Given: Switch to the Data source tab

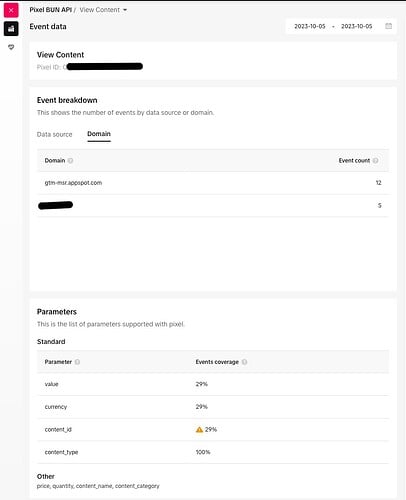Looking at the screenshot, I should (54, 134).
